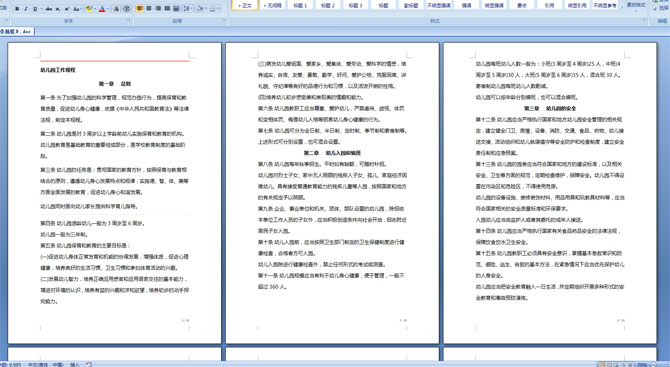Click the red font color A swatch
This screenshot has width=670, height=367.
point(102,9)
